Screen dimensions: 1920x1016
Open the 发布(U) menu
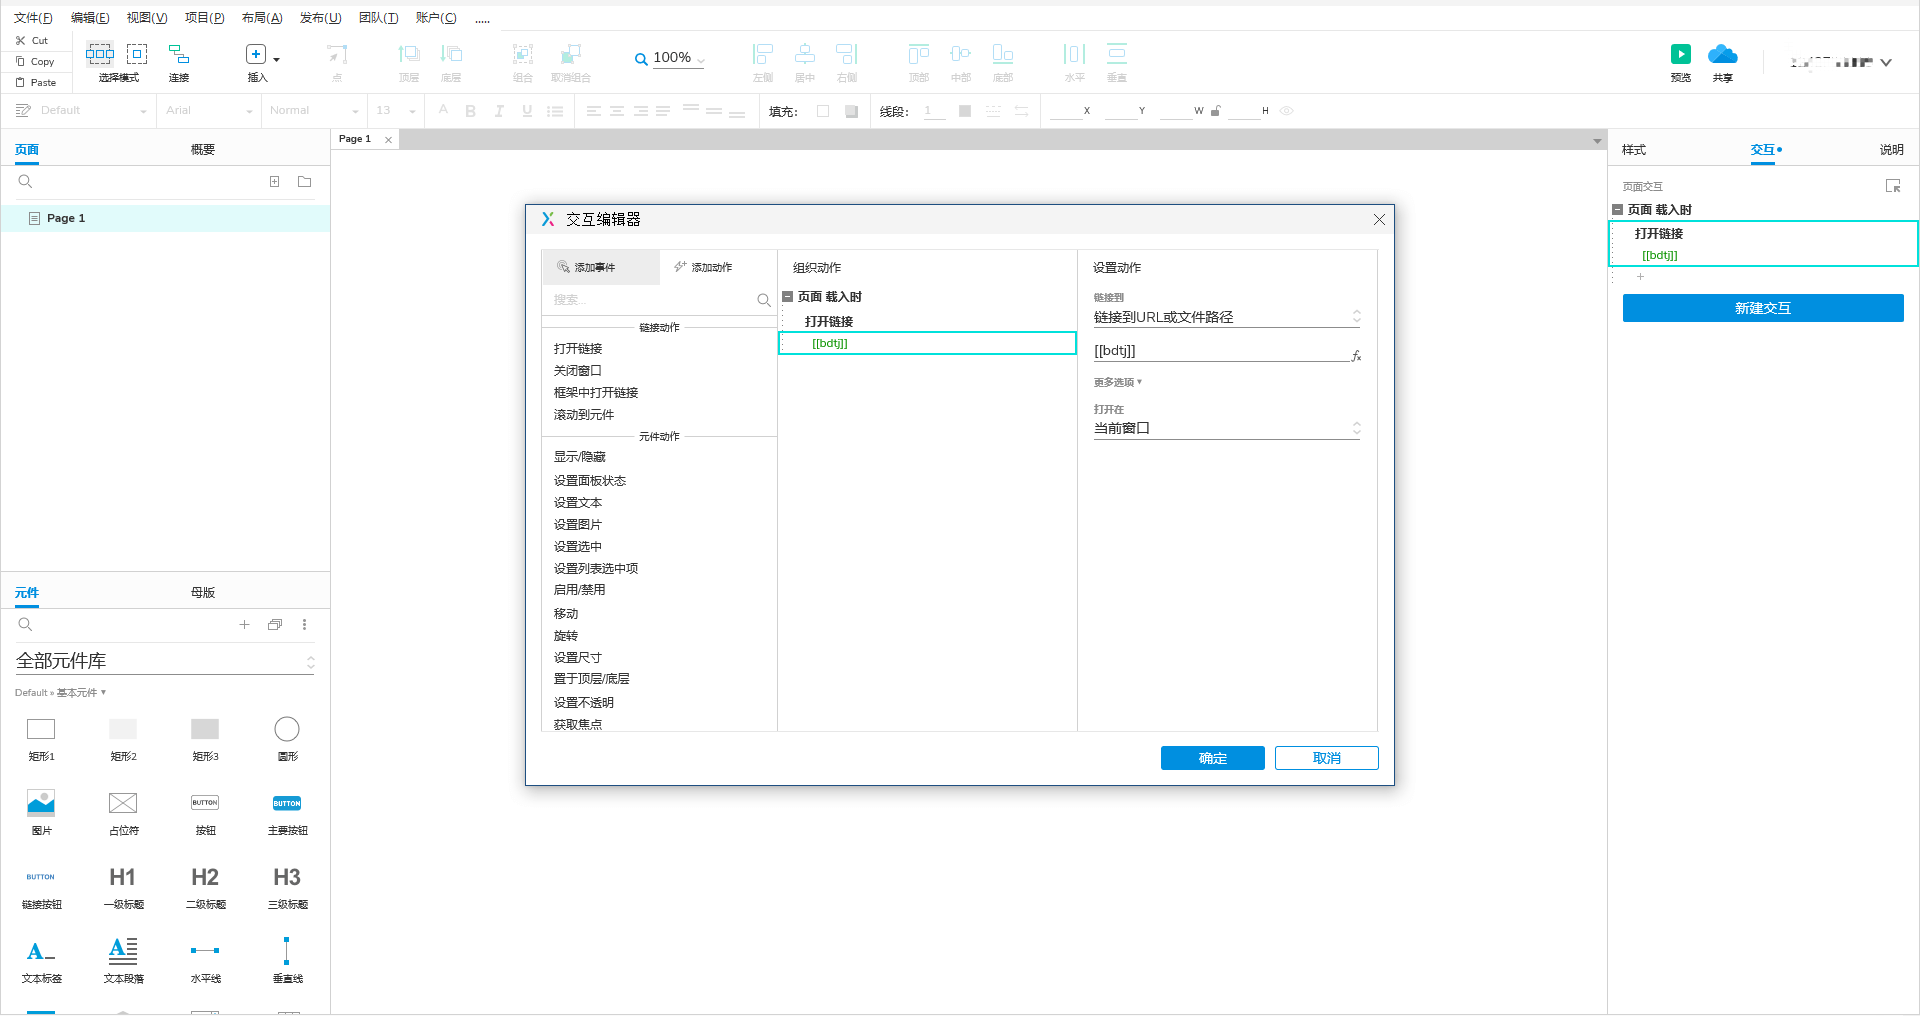(x=320, y=18)
